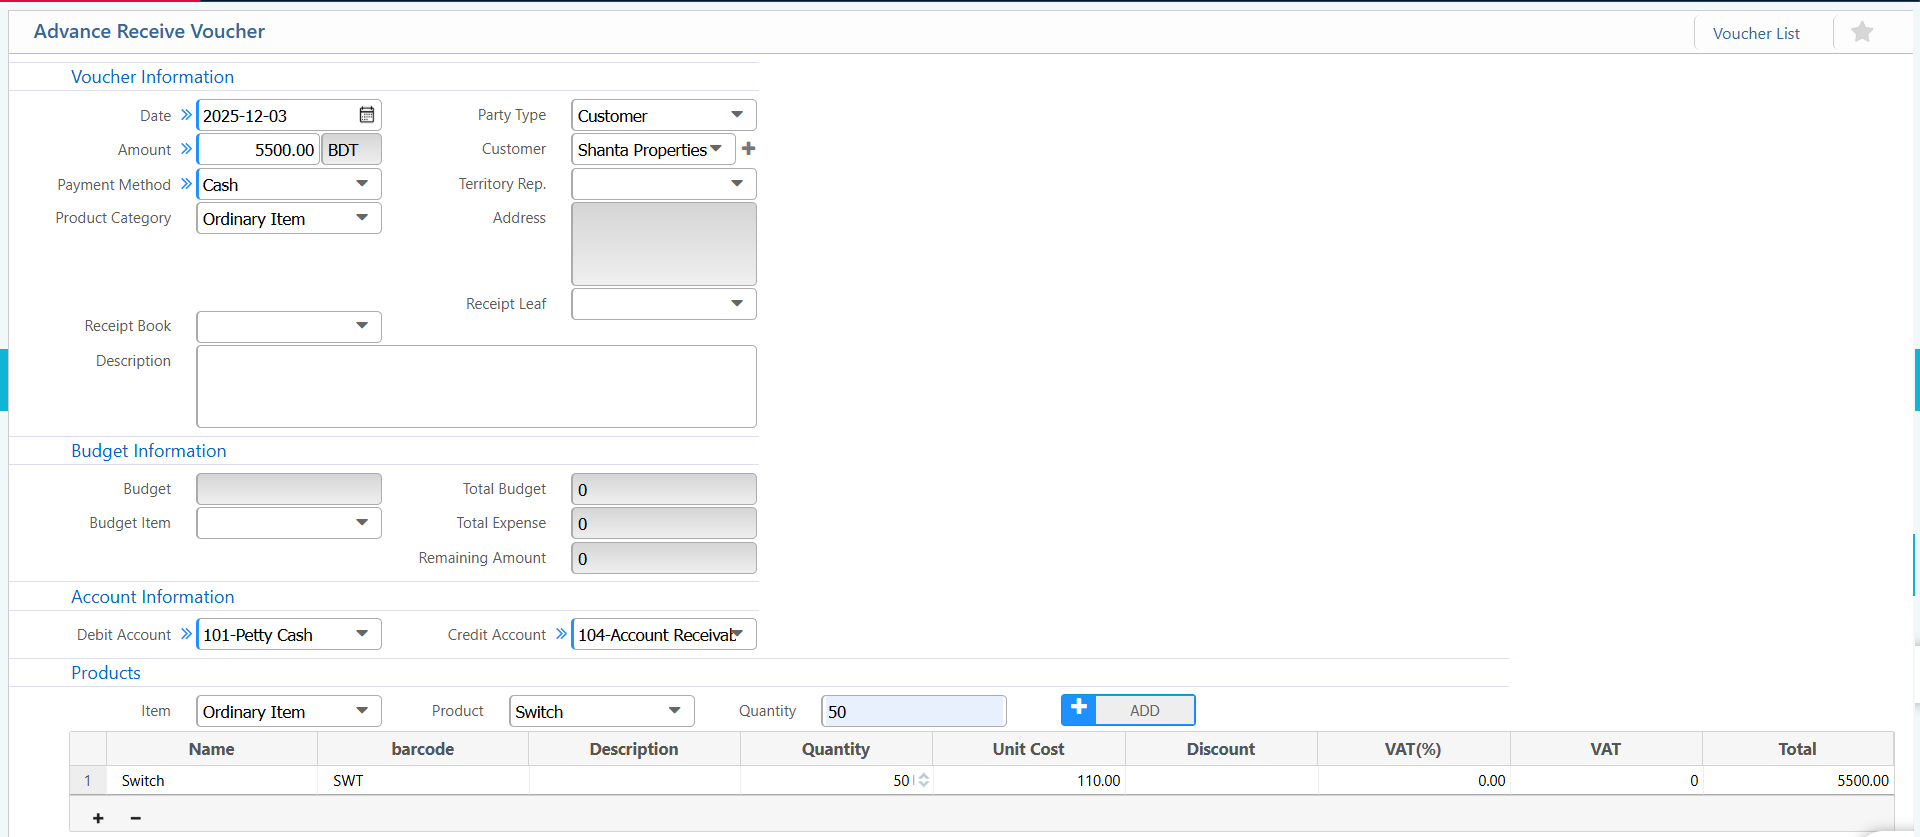1920x837 pixels.
Task: Click the favorite star icon
Action: pos(1861,33)
